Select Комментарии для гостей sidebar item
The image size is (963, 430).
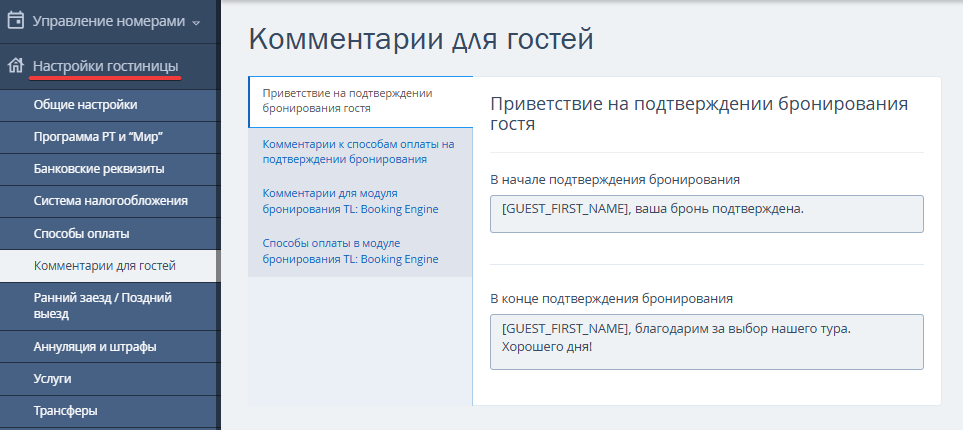point(110,266)
